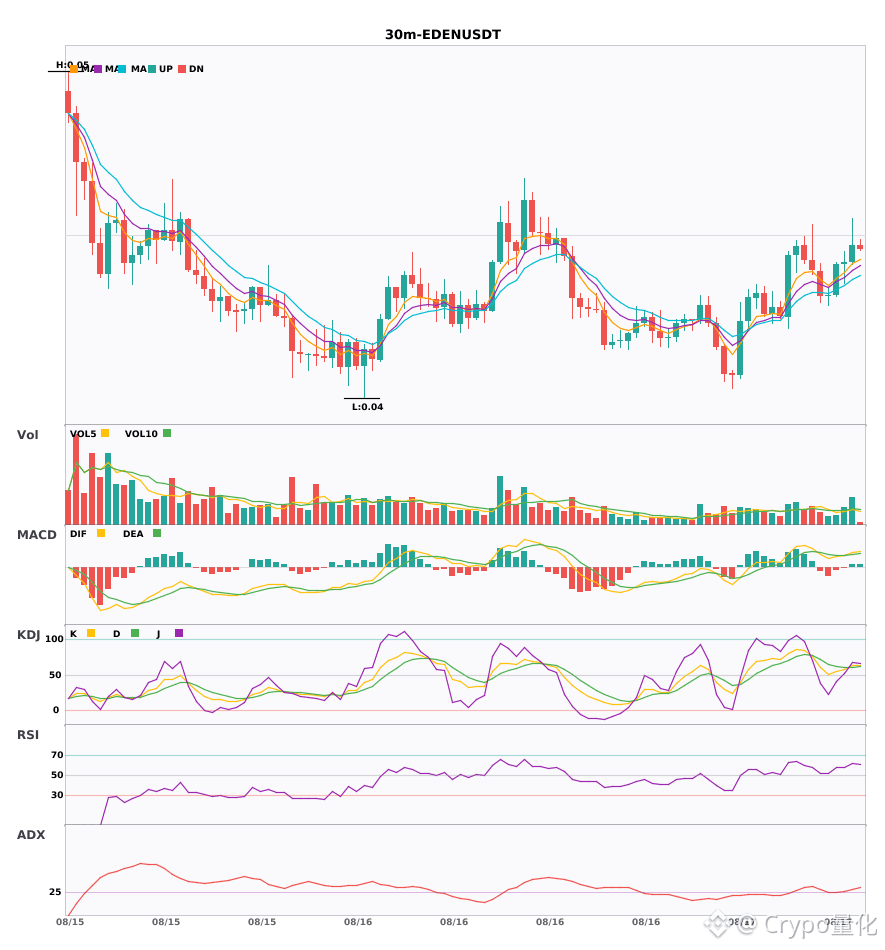Click the 70 axis value on RSI
Image resolution: width=885 pixels, height=950 pixels.
coord(57,755)
